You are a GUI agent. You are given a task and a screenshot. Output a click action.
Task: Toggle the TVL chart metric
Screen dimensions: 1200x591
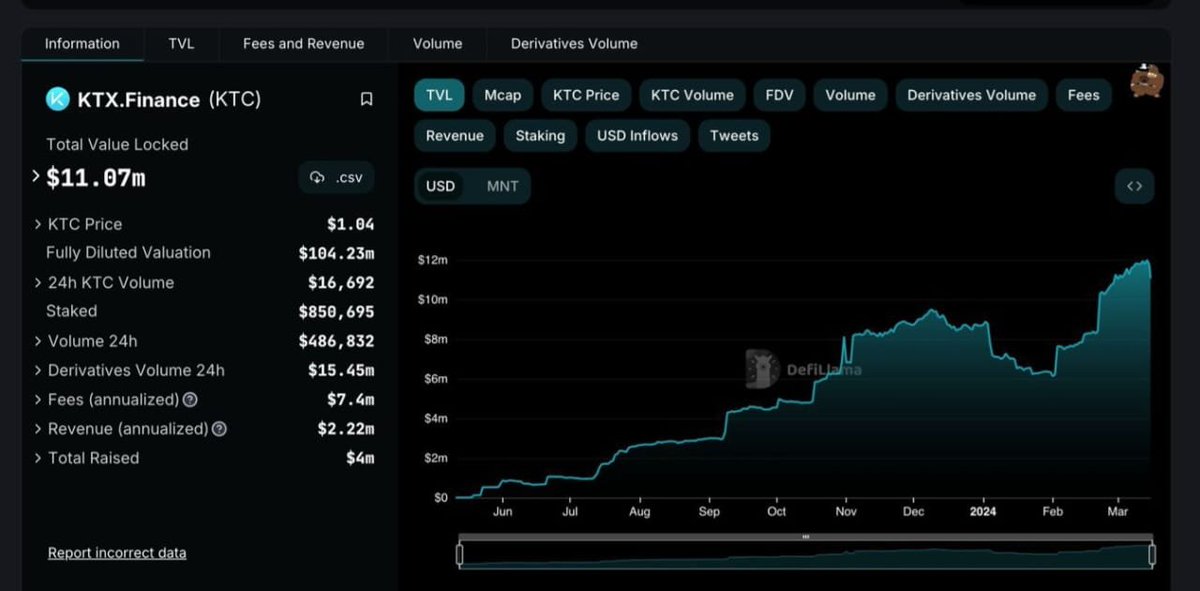(439, 95)
